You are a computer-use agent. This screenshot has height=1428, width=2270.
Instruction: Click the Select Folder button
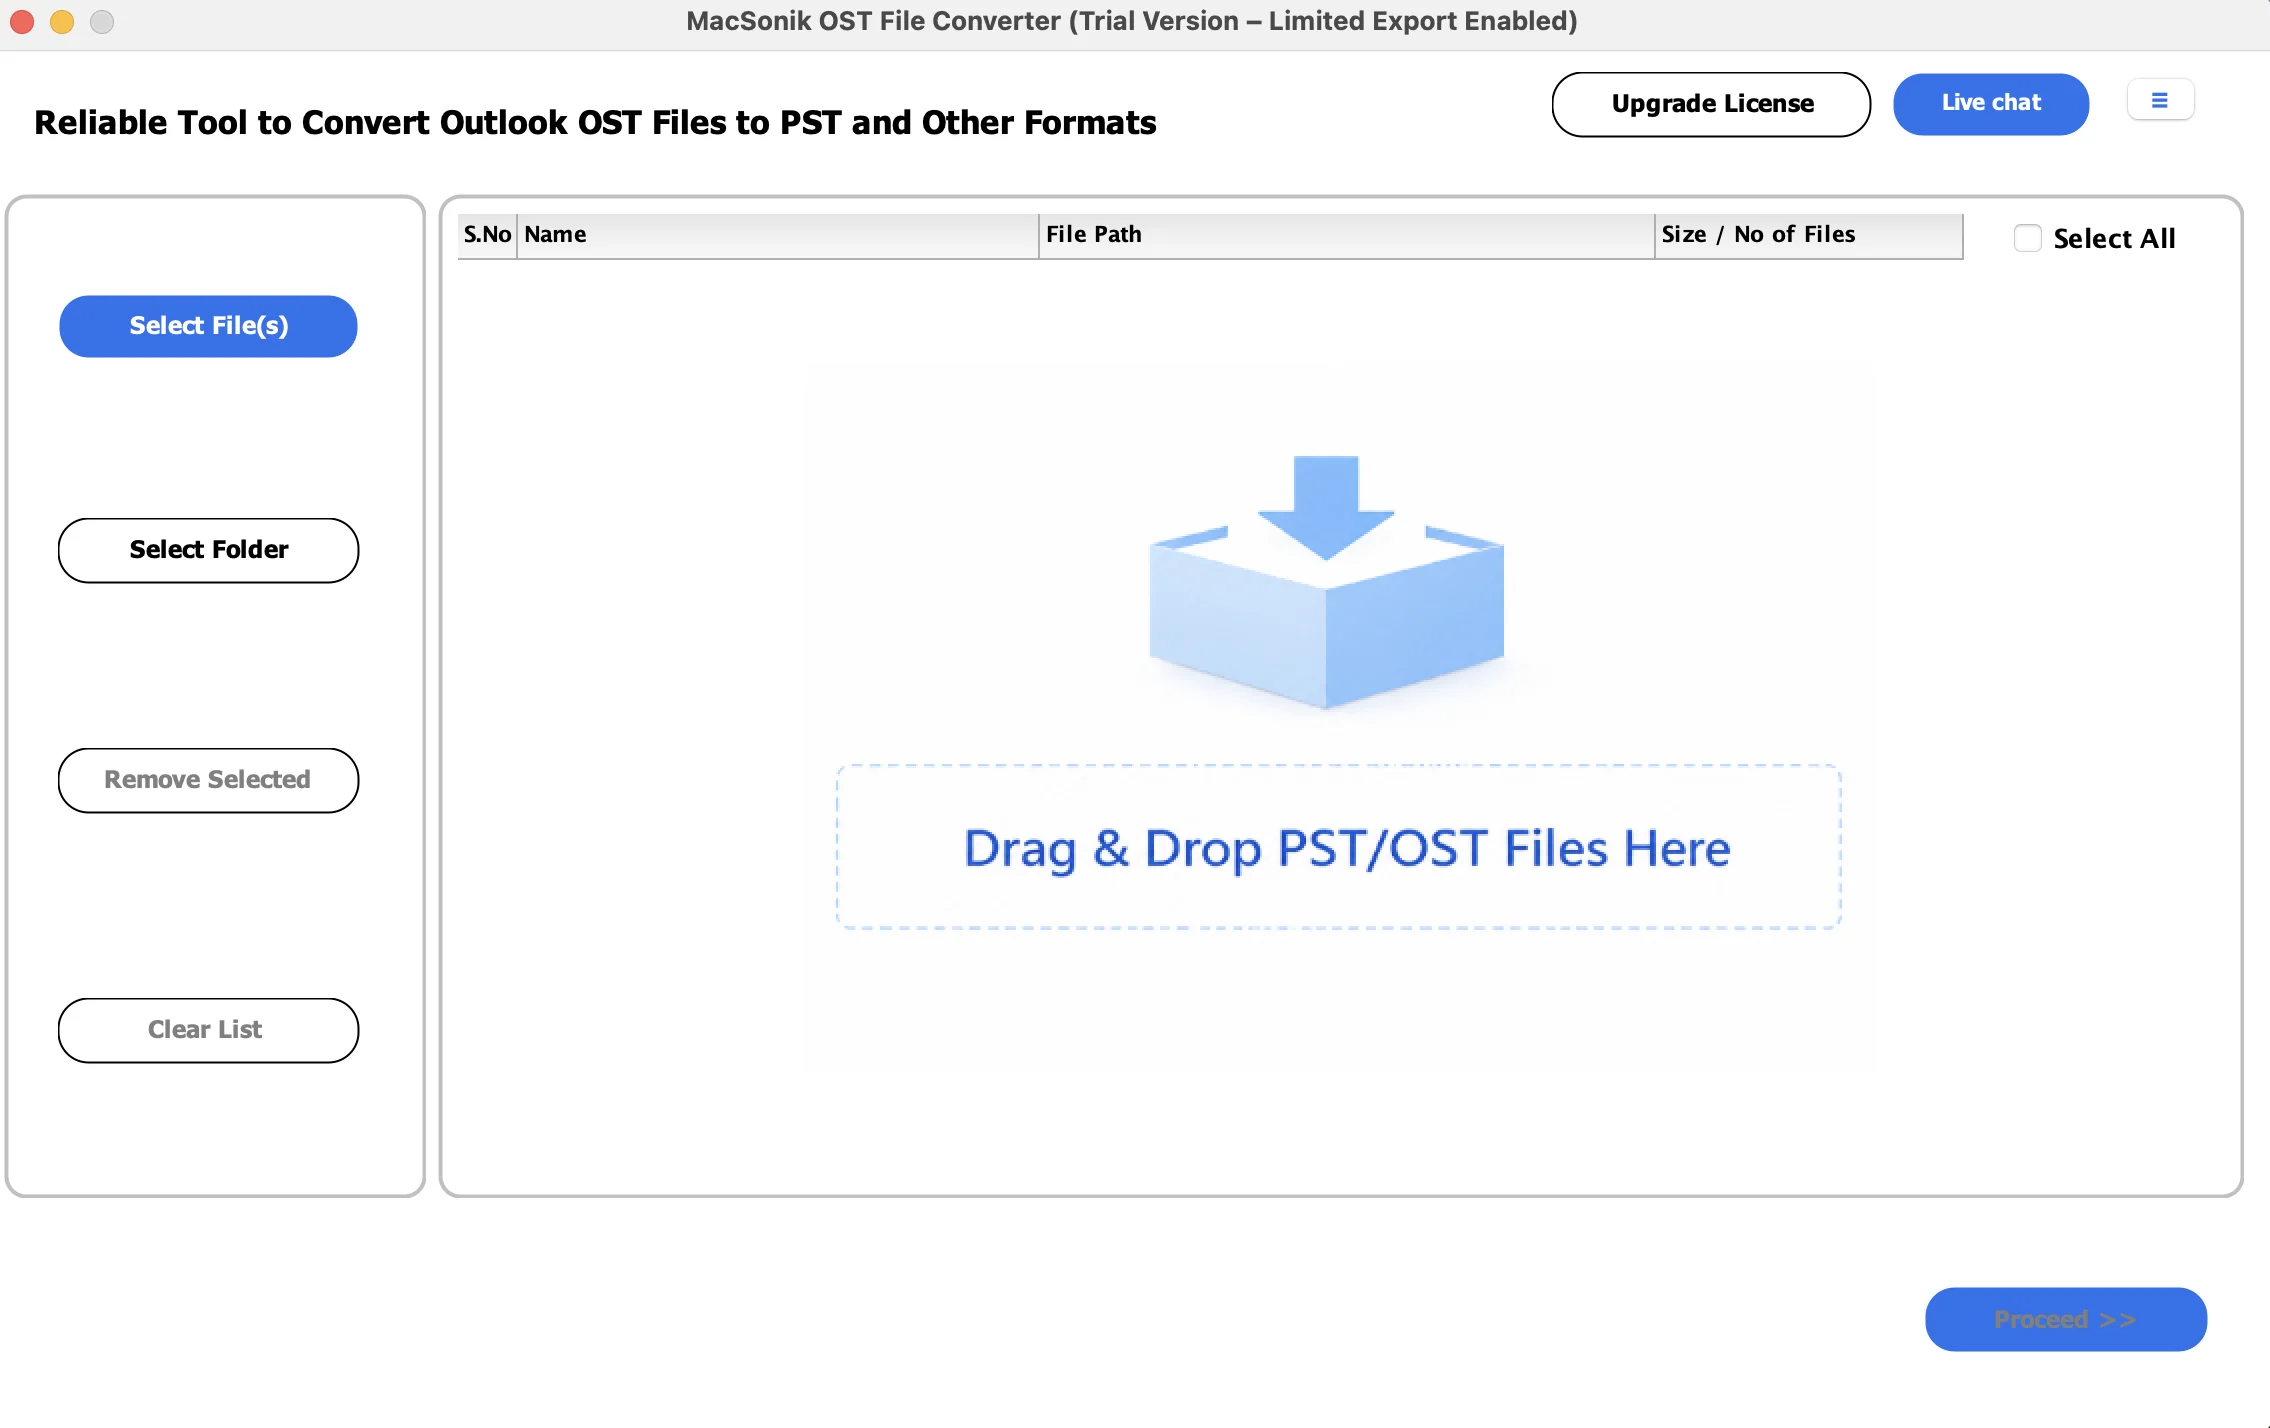(x=208, y=550)
